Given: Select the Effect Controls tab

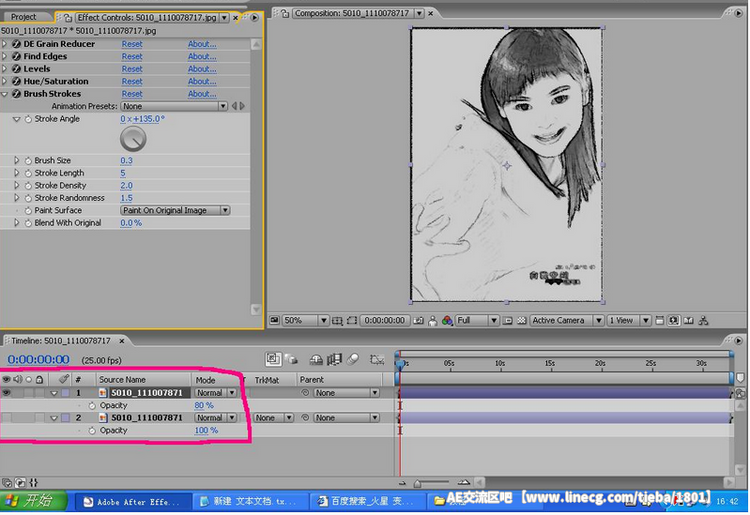Looking at the screenshot, I should [146, 18].
